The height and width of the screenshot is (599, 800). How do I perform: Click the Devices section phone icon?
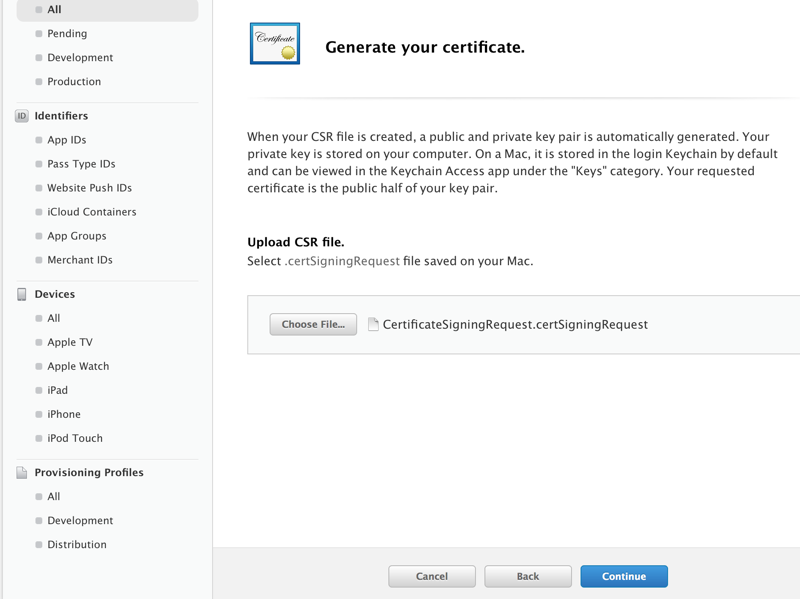pyautogui.click(x=22, y=294)
